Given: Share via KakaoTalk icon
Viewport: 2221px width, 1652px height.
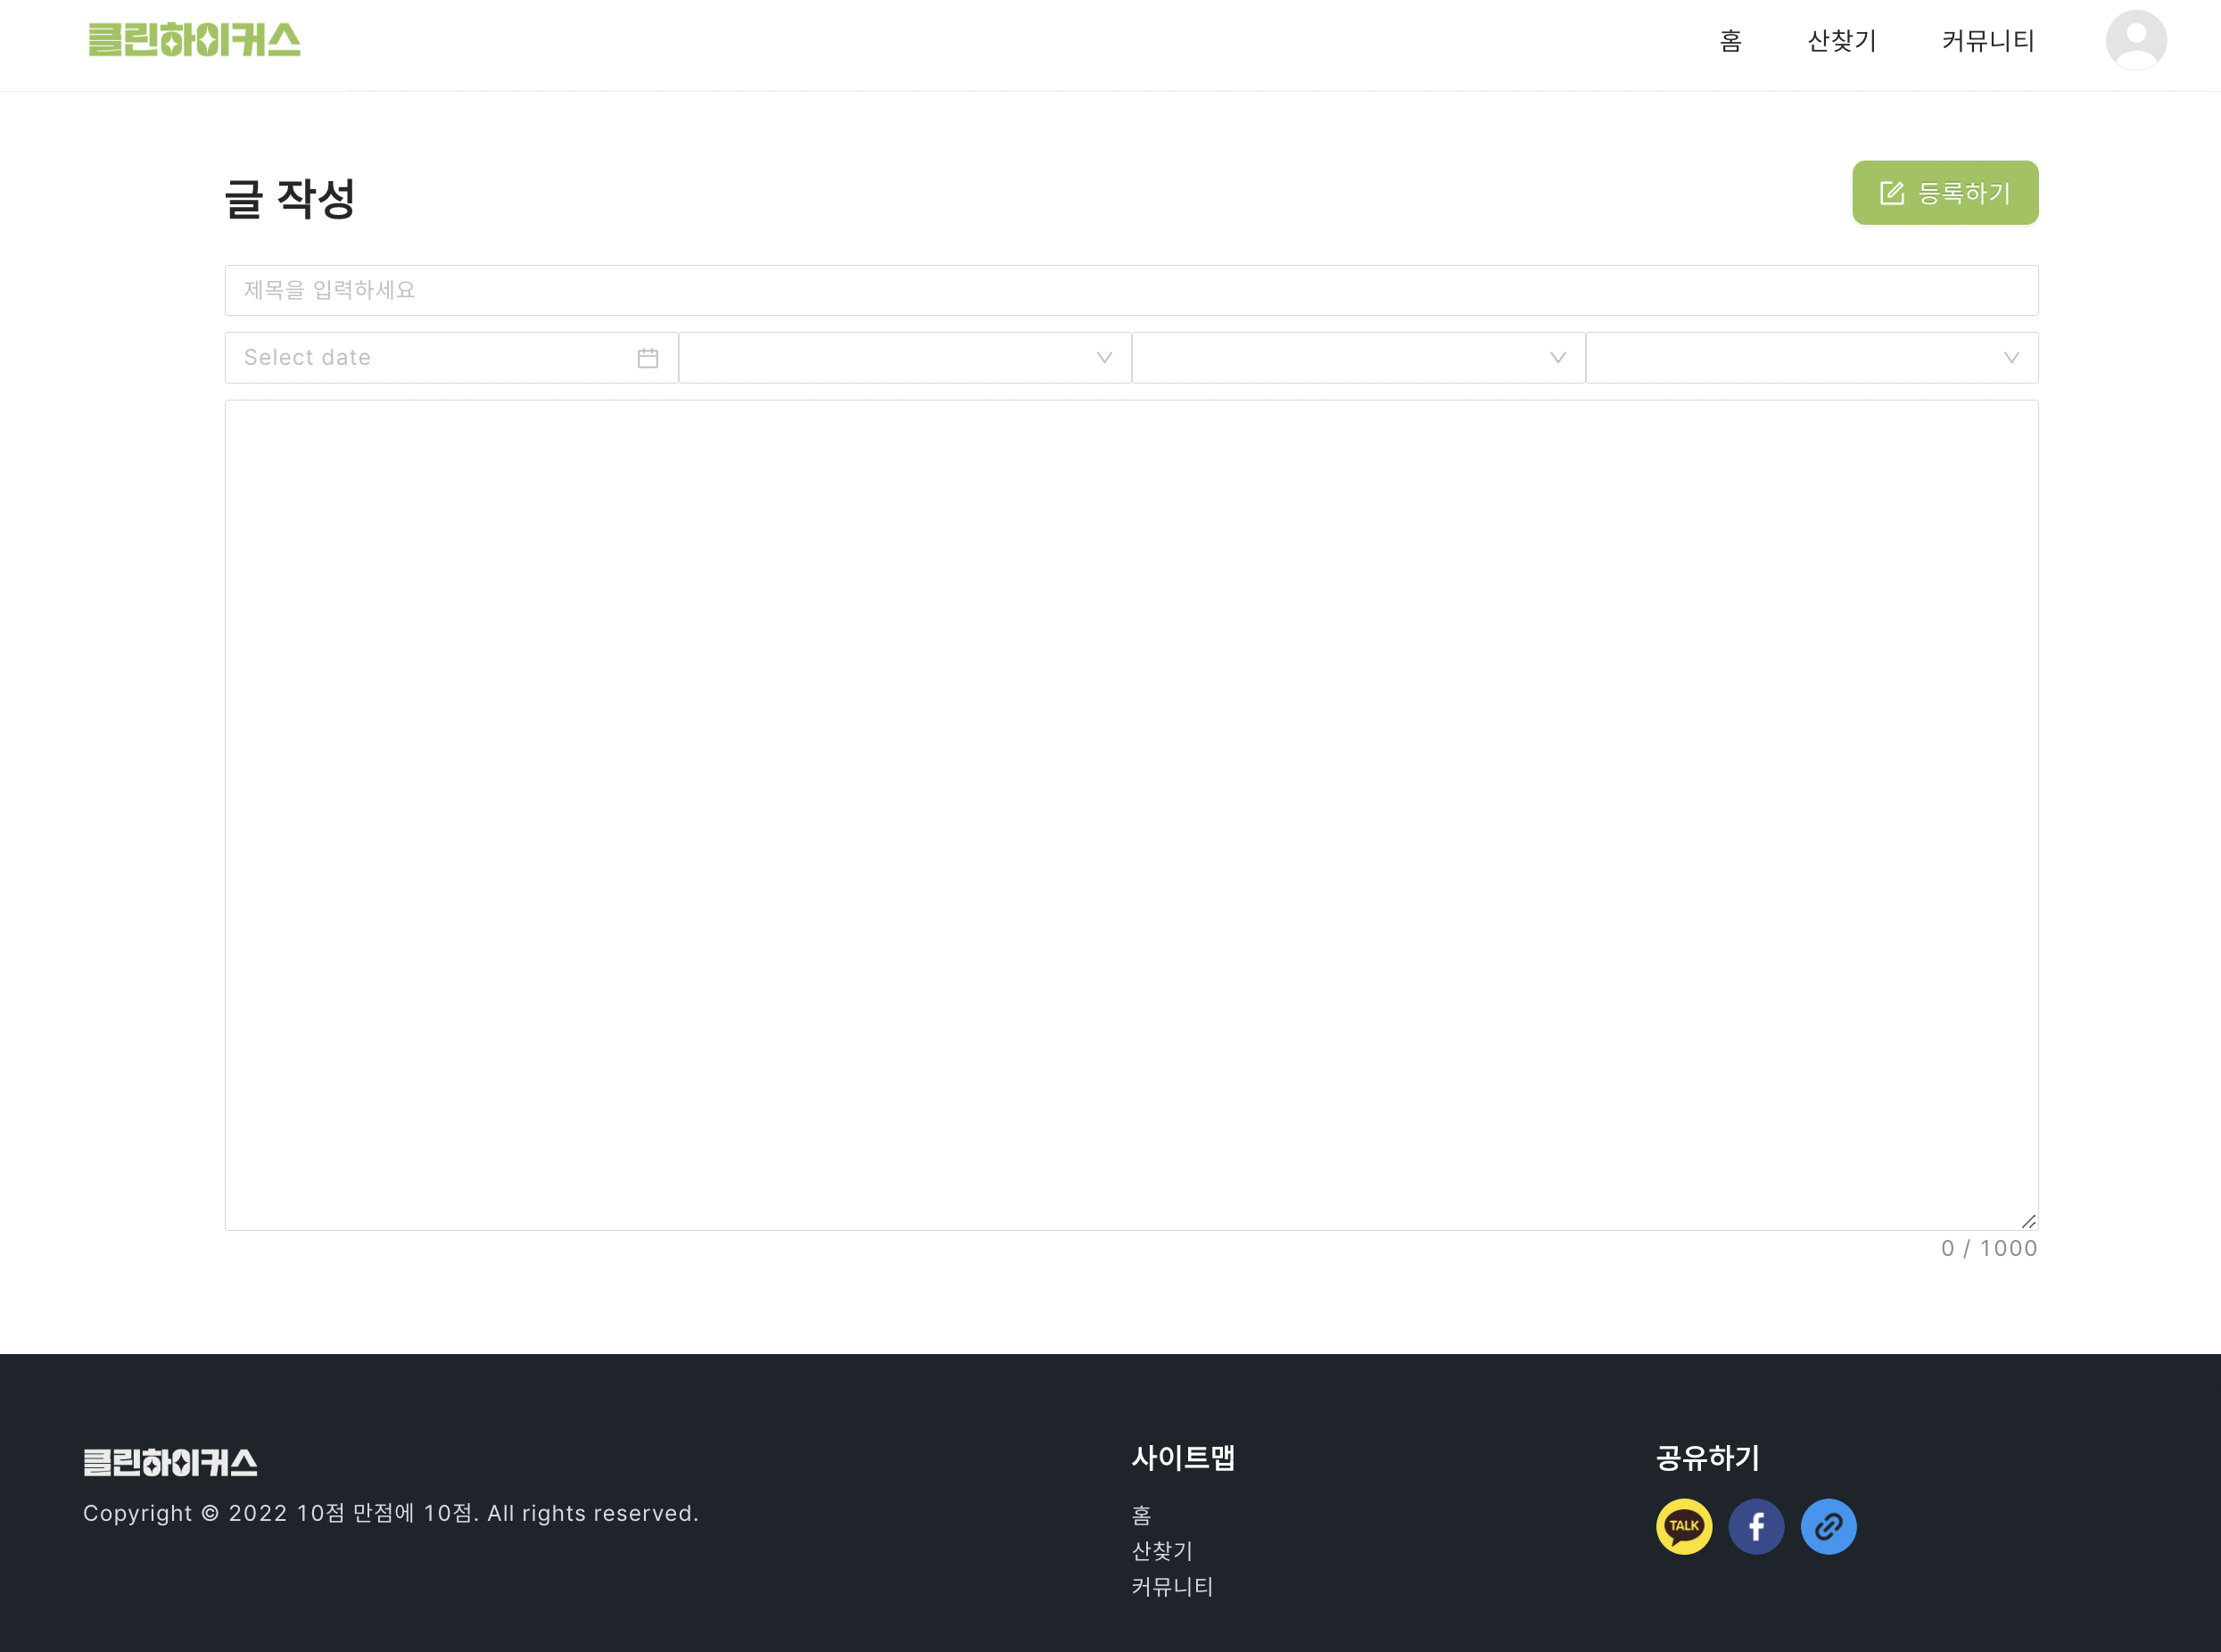Looking at the screenshot, I should pos(1683,1526).
